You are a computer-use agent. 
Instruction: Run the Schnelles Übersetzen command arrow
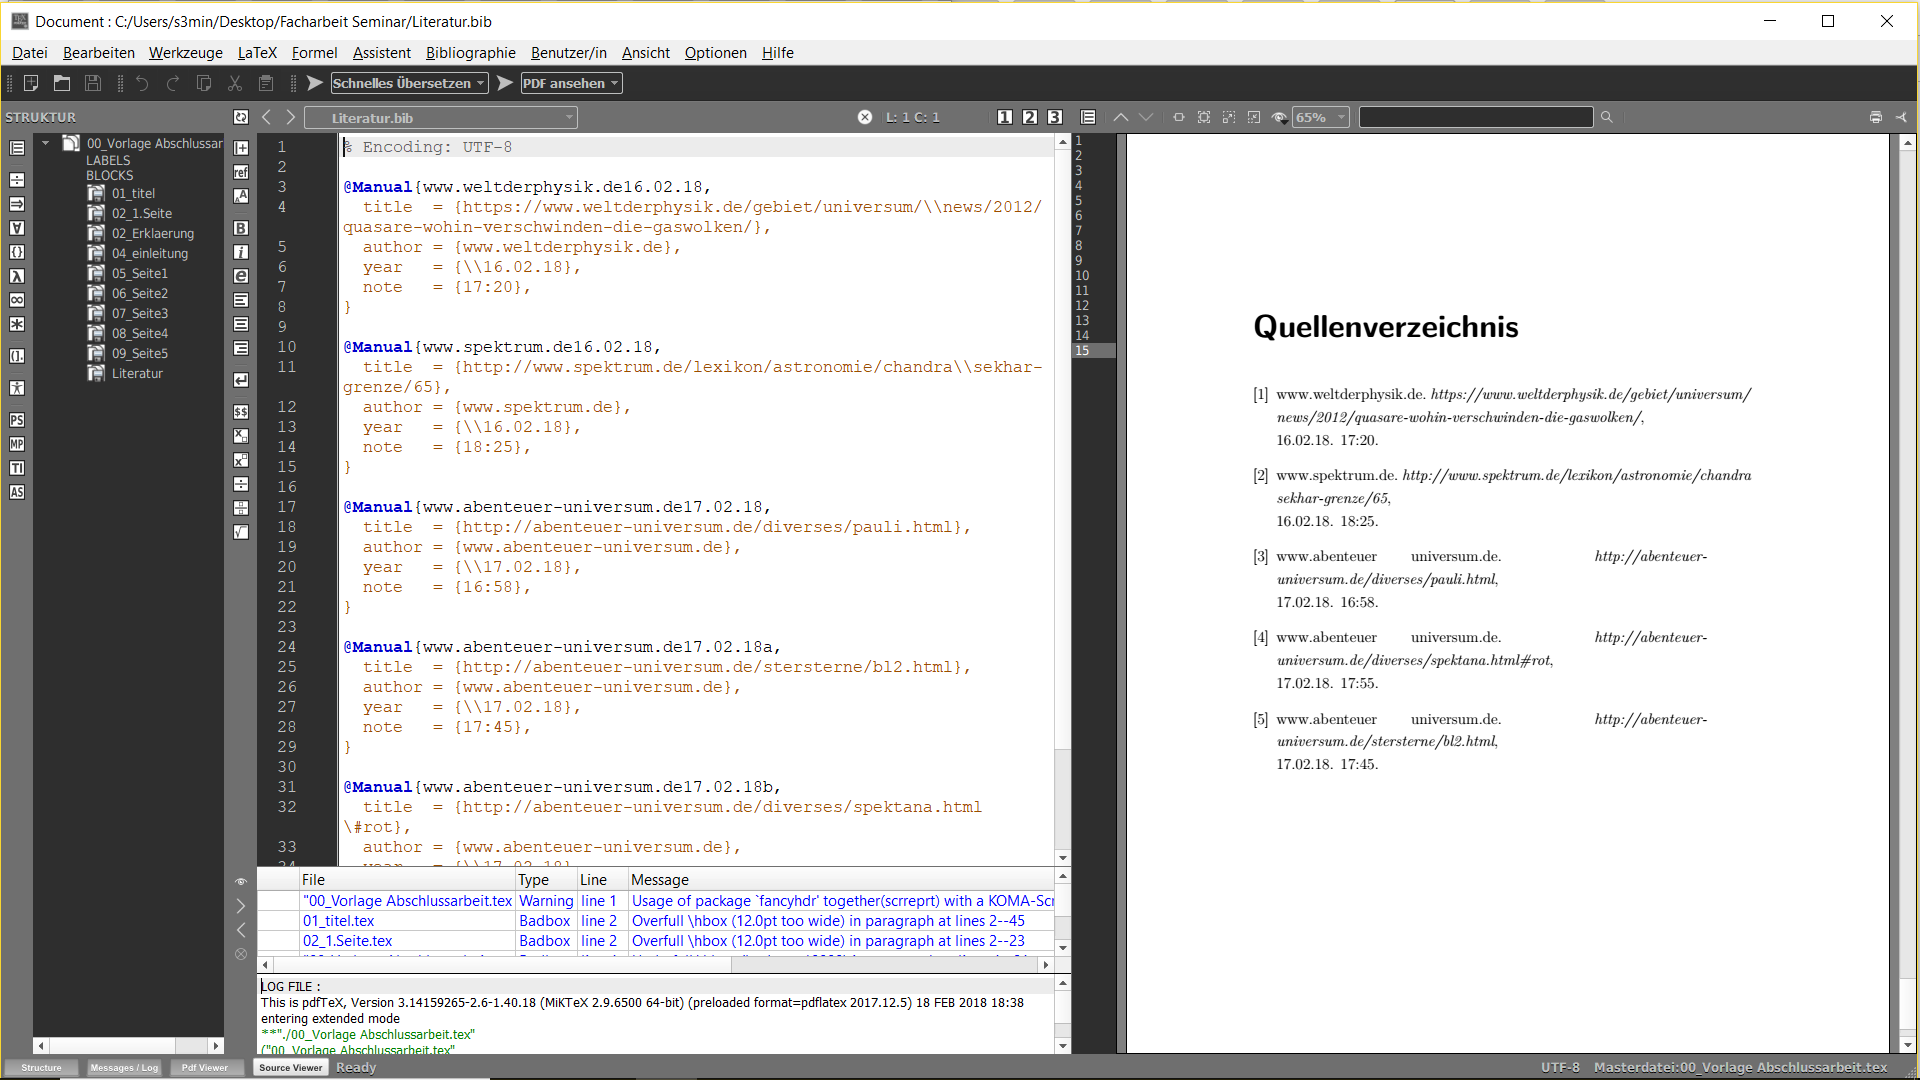click(315, 83)
